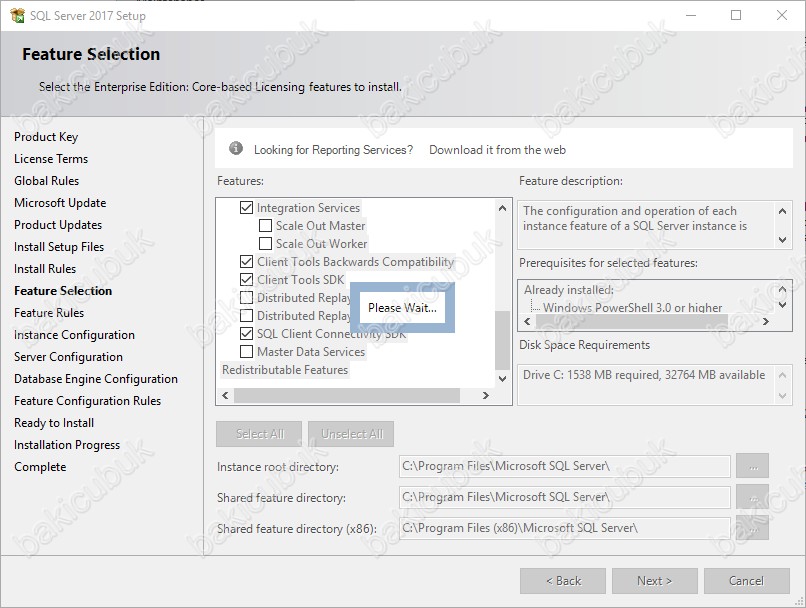Open the Download it from the web link
The image size is (806, 608).
pyautogui.click(x=497, y=150)
